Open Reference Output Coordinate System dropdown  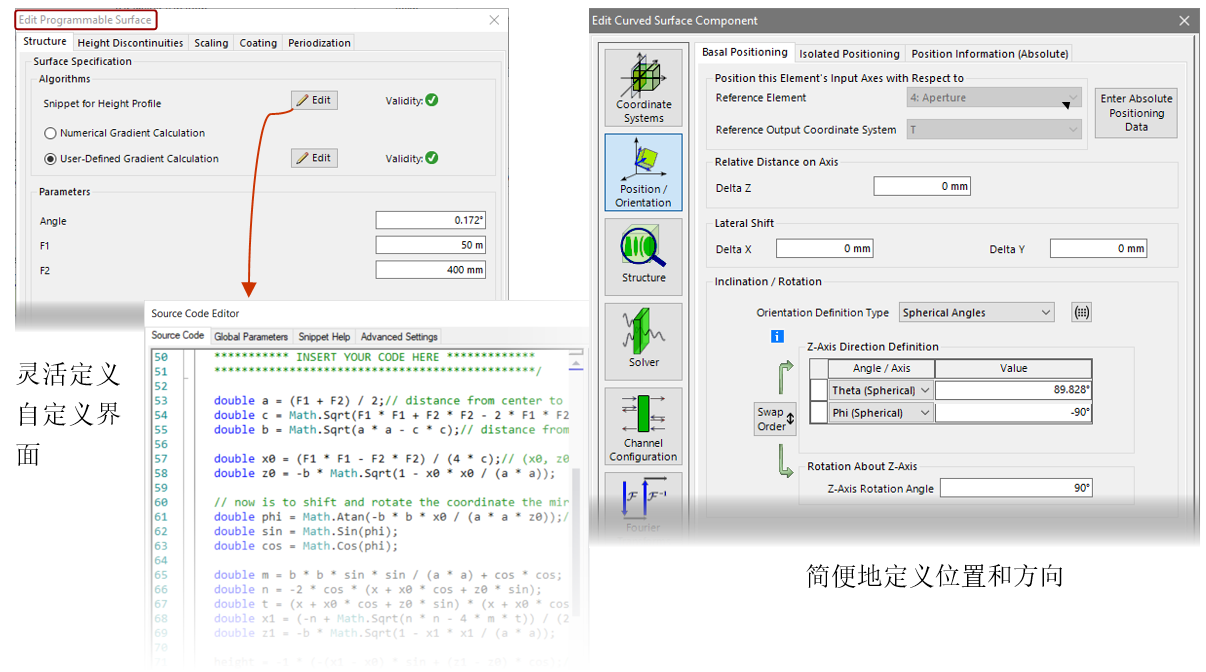pos(994,130)
